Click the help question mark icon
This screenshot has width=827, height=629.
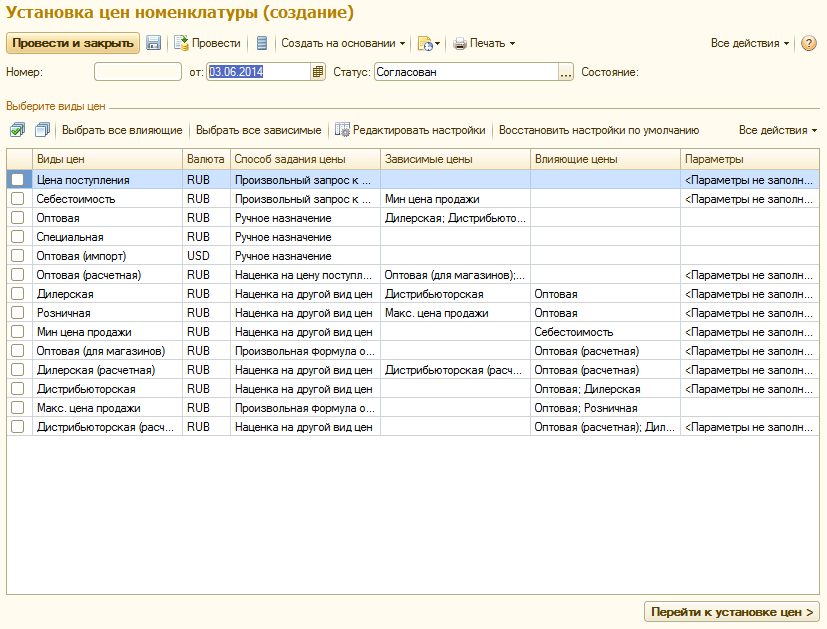(x=809, y=43)
